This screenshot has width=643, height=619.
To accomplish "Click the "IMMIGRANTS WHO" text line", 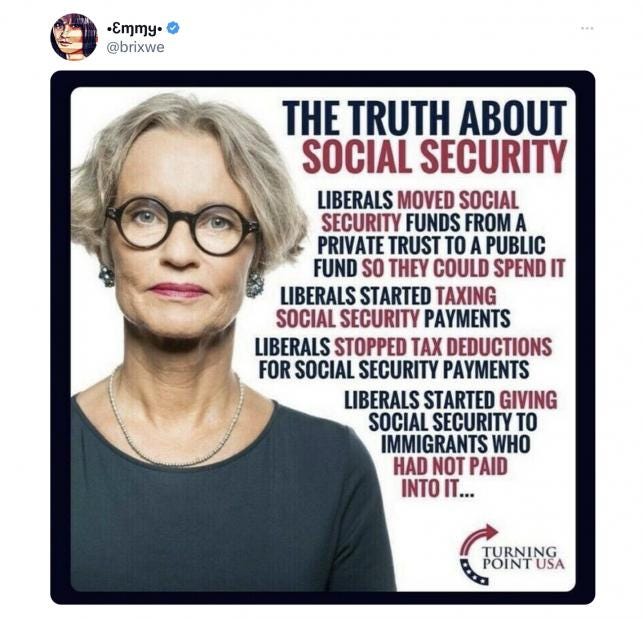I will coord(456,444).
